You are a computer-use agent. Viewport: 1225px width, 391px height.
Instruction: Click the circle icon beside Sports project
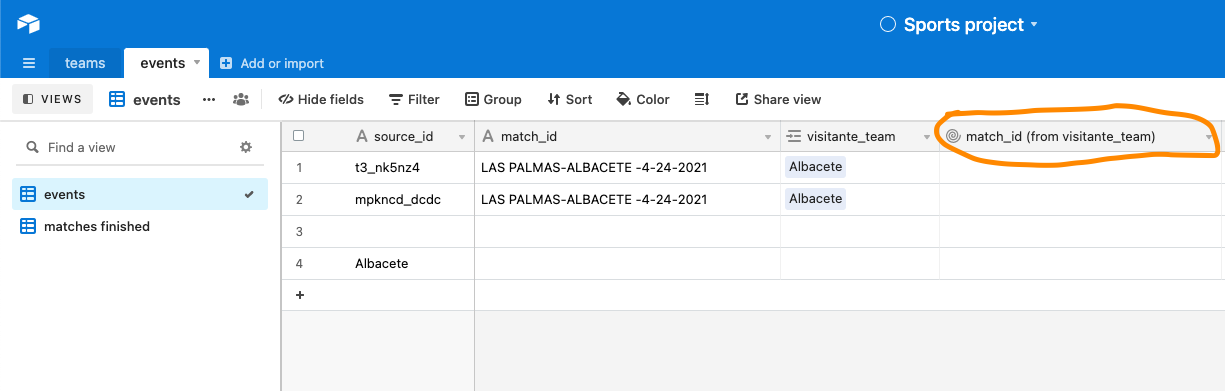[x=887, y=25]
